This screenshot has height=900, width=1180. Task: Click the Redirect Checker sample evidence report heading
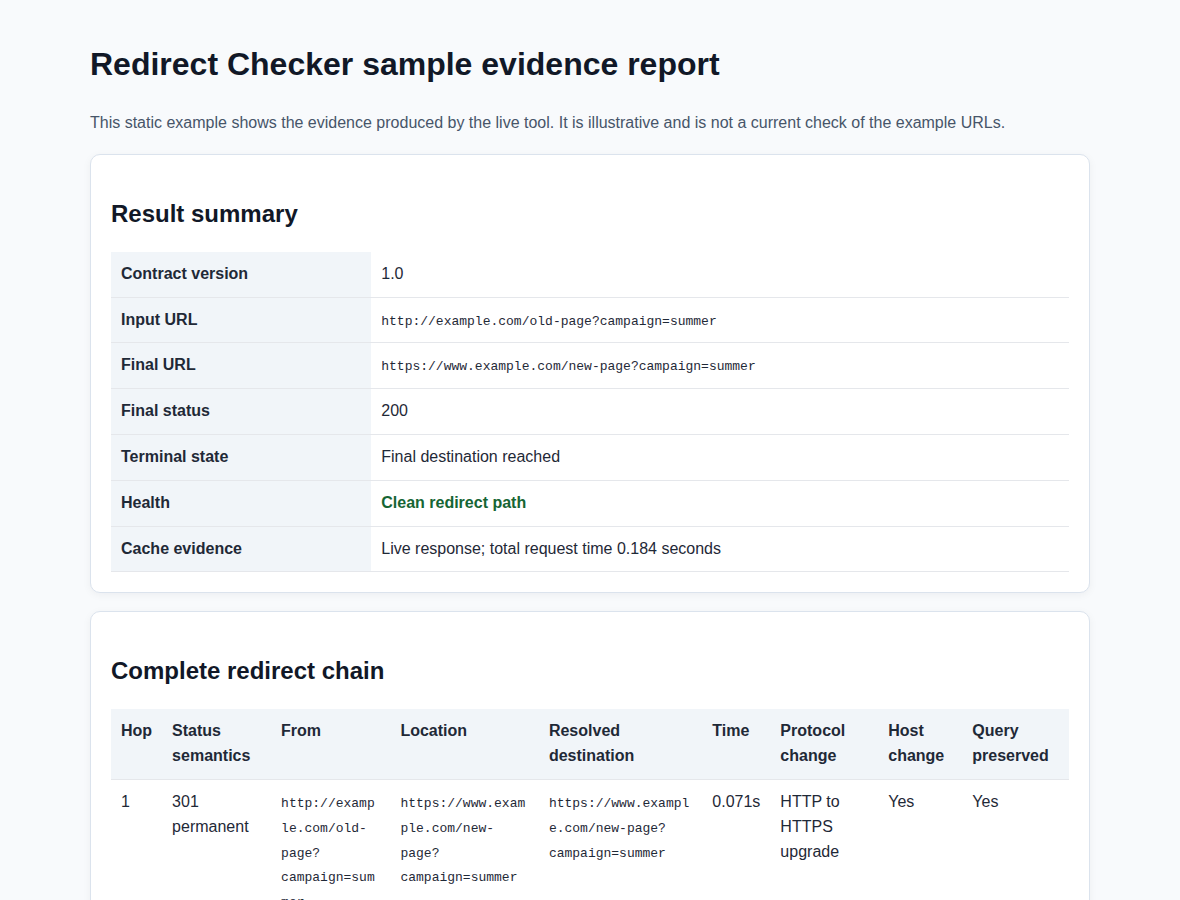point(405,65)
